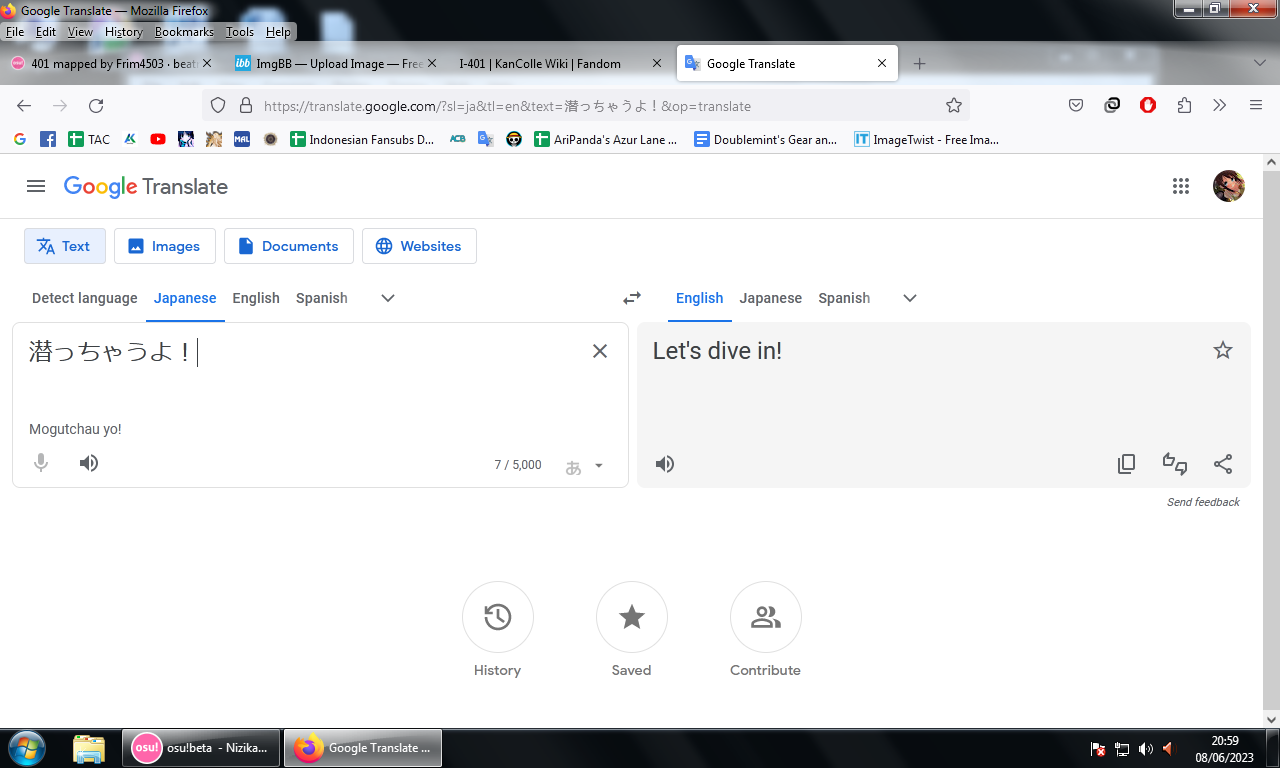Open the Edit menu
Screen dimensions: 1280x768
46,32
